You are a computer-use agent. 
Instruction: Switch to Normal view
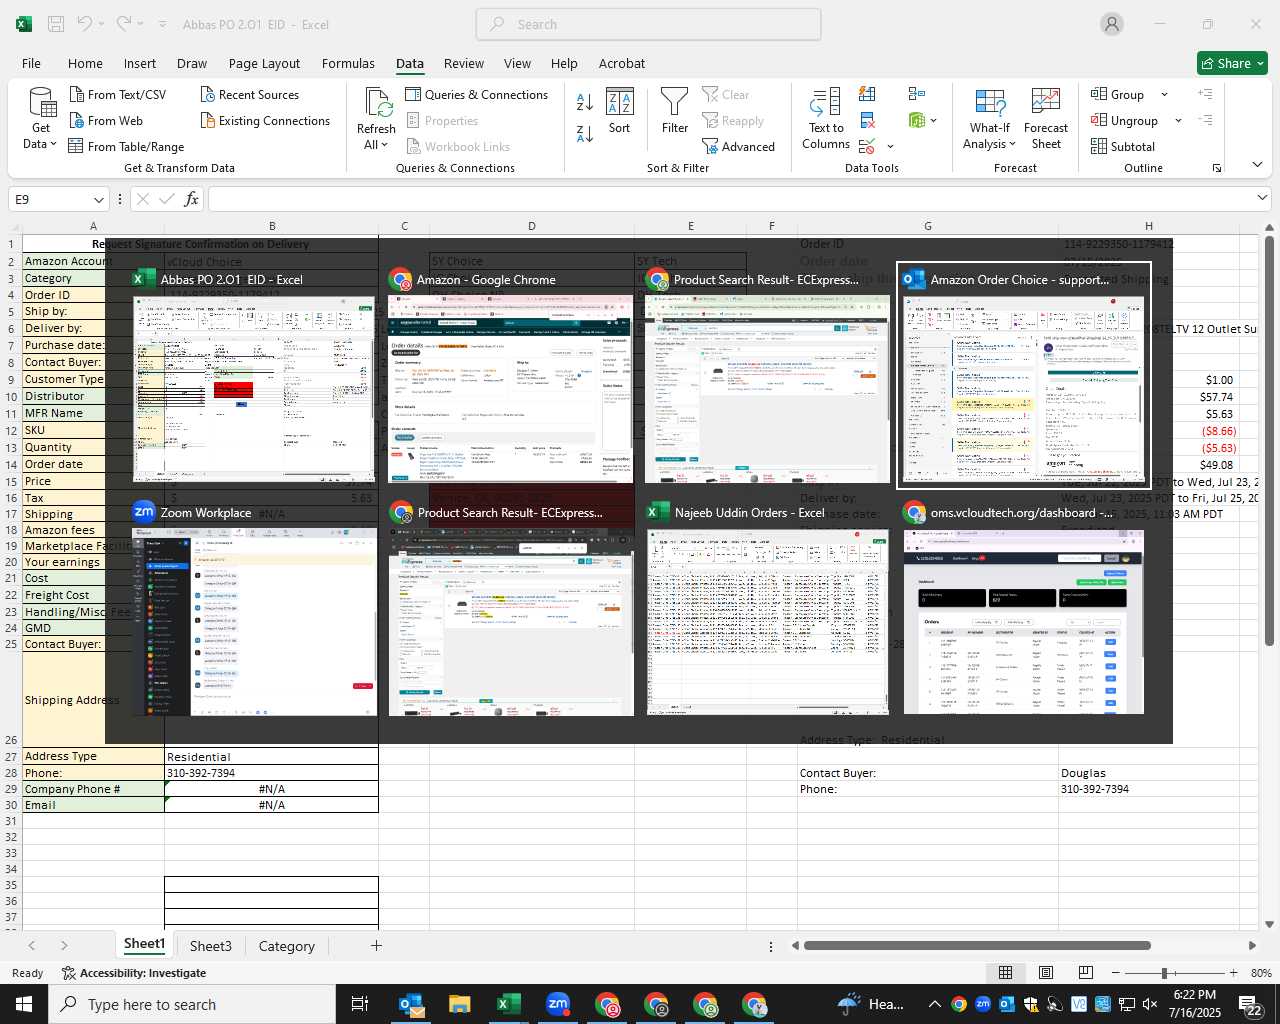click(1005, 973)
